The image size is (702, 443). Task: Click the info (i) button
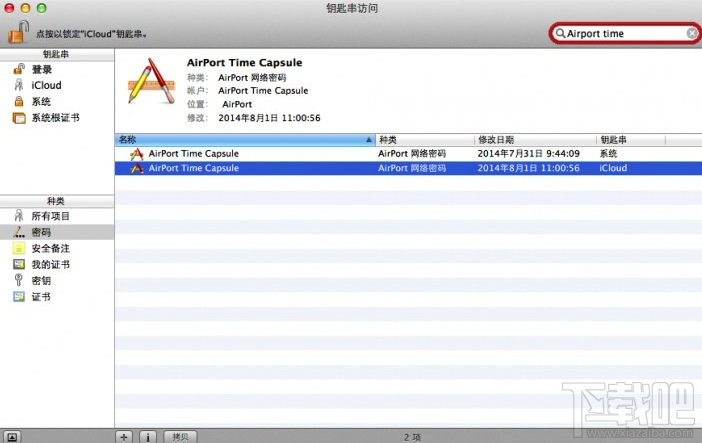148,437
